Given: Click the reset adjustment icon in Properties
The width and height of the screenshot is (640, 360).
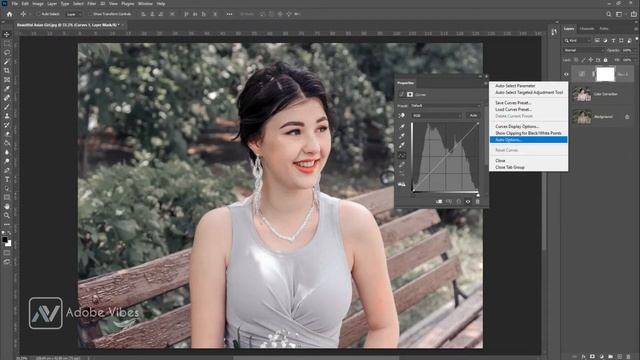Looking at the screenshot, I should 458,202.
